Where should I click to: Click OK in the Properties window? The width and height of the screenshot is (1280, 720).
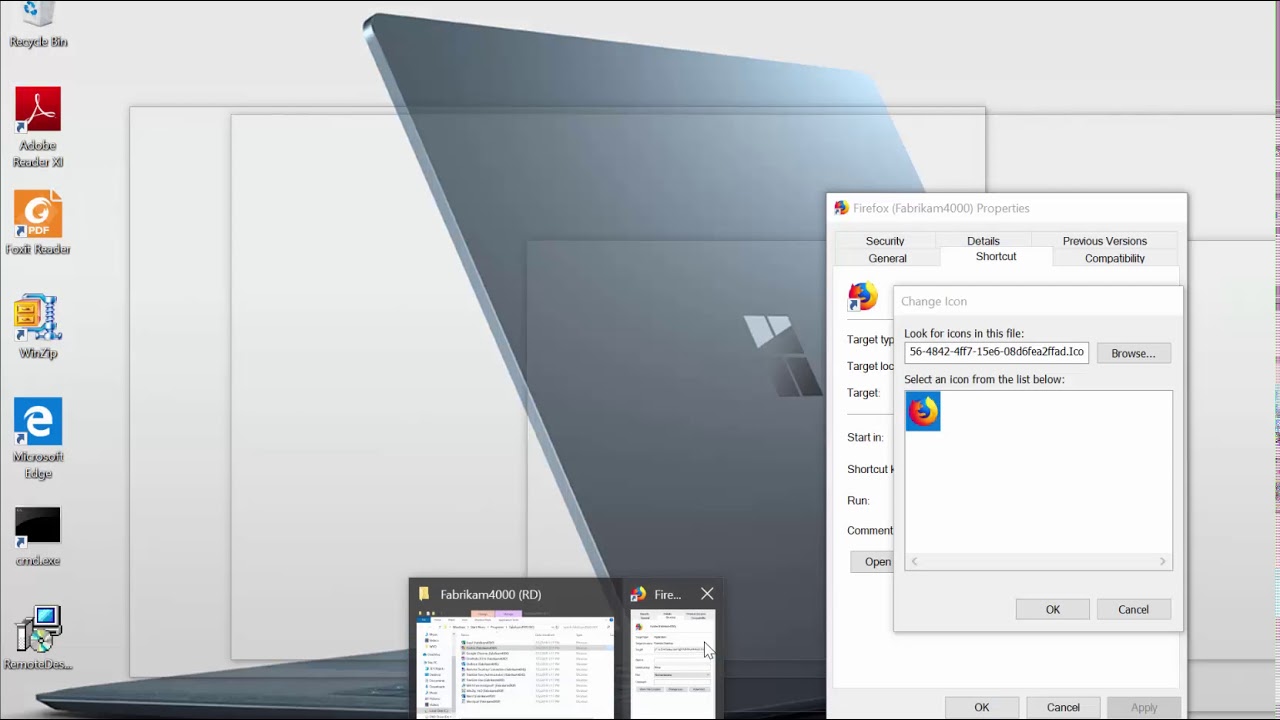click(982, 707)
